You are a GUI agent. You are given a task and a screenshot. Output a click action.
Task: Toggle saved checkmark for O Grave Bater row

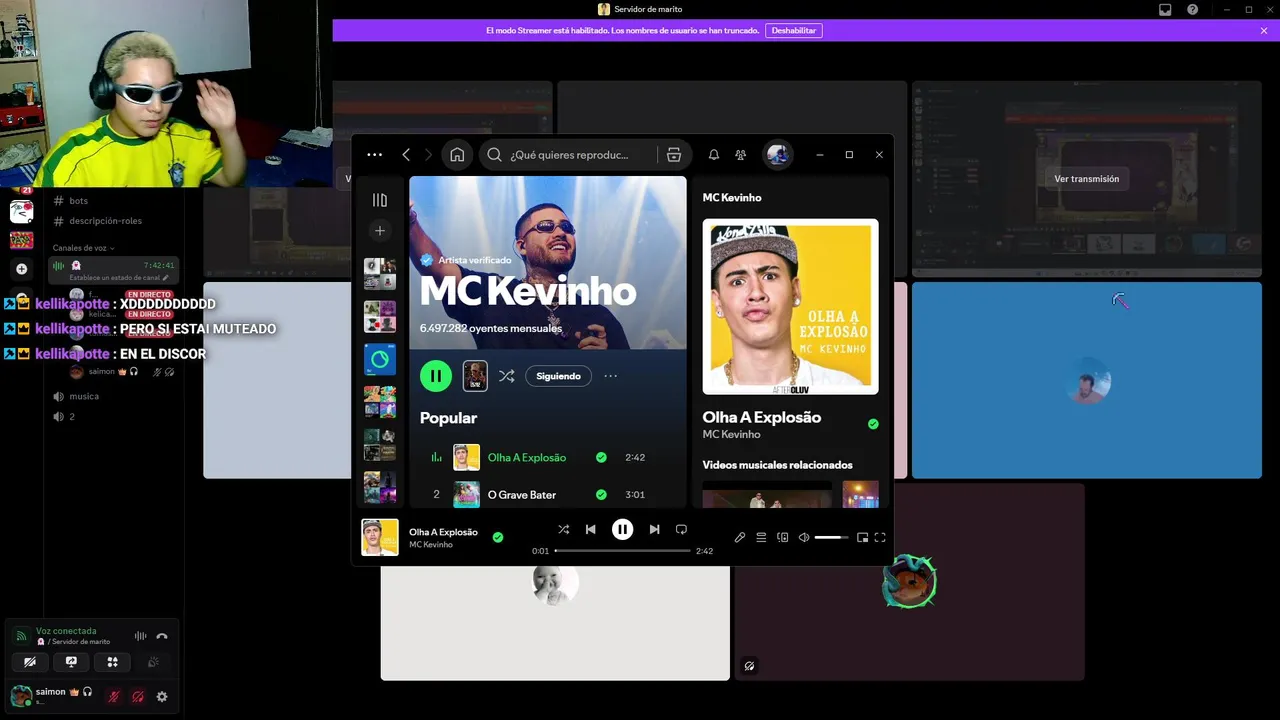click(x=601, y=494)
